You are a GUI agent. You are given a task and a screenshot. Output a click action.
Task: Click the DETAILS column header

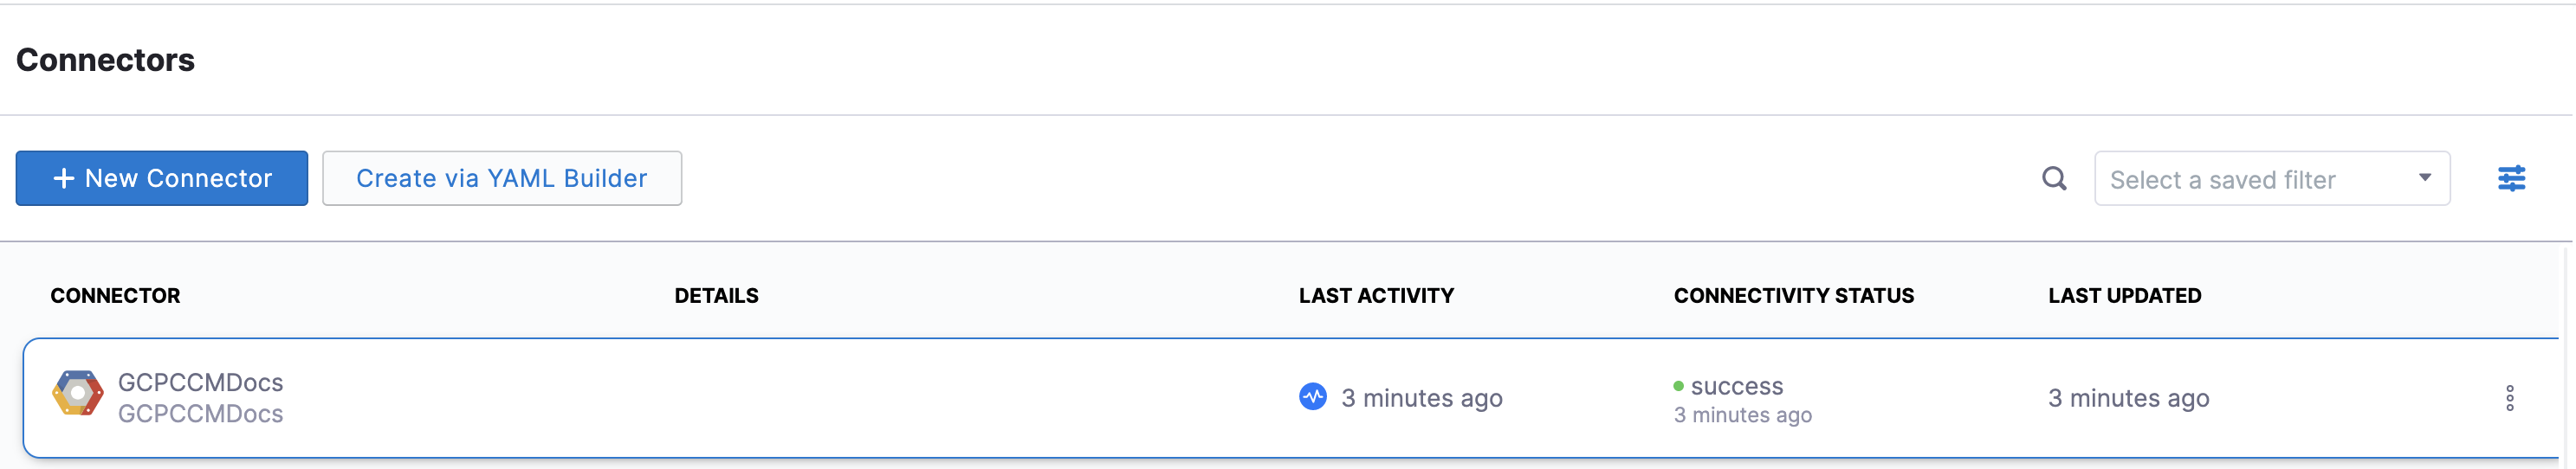(716, 296)
